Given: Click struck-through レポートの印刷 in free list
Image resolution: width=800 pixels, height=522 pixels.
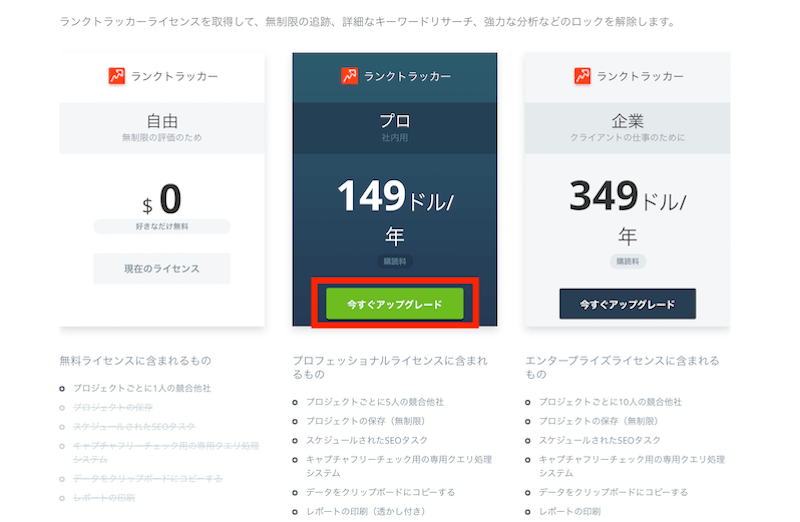Looking at the screenshot, I should click(x=104, y=498).
